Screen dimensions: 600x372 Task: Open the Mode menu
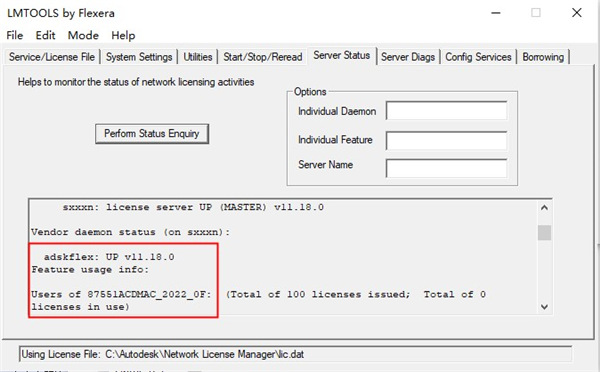(x=83, y=35)
